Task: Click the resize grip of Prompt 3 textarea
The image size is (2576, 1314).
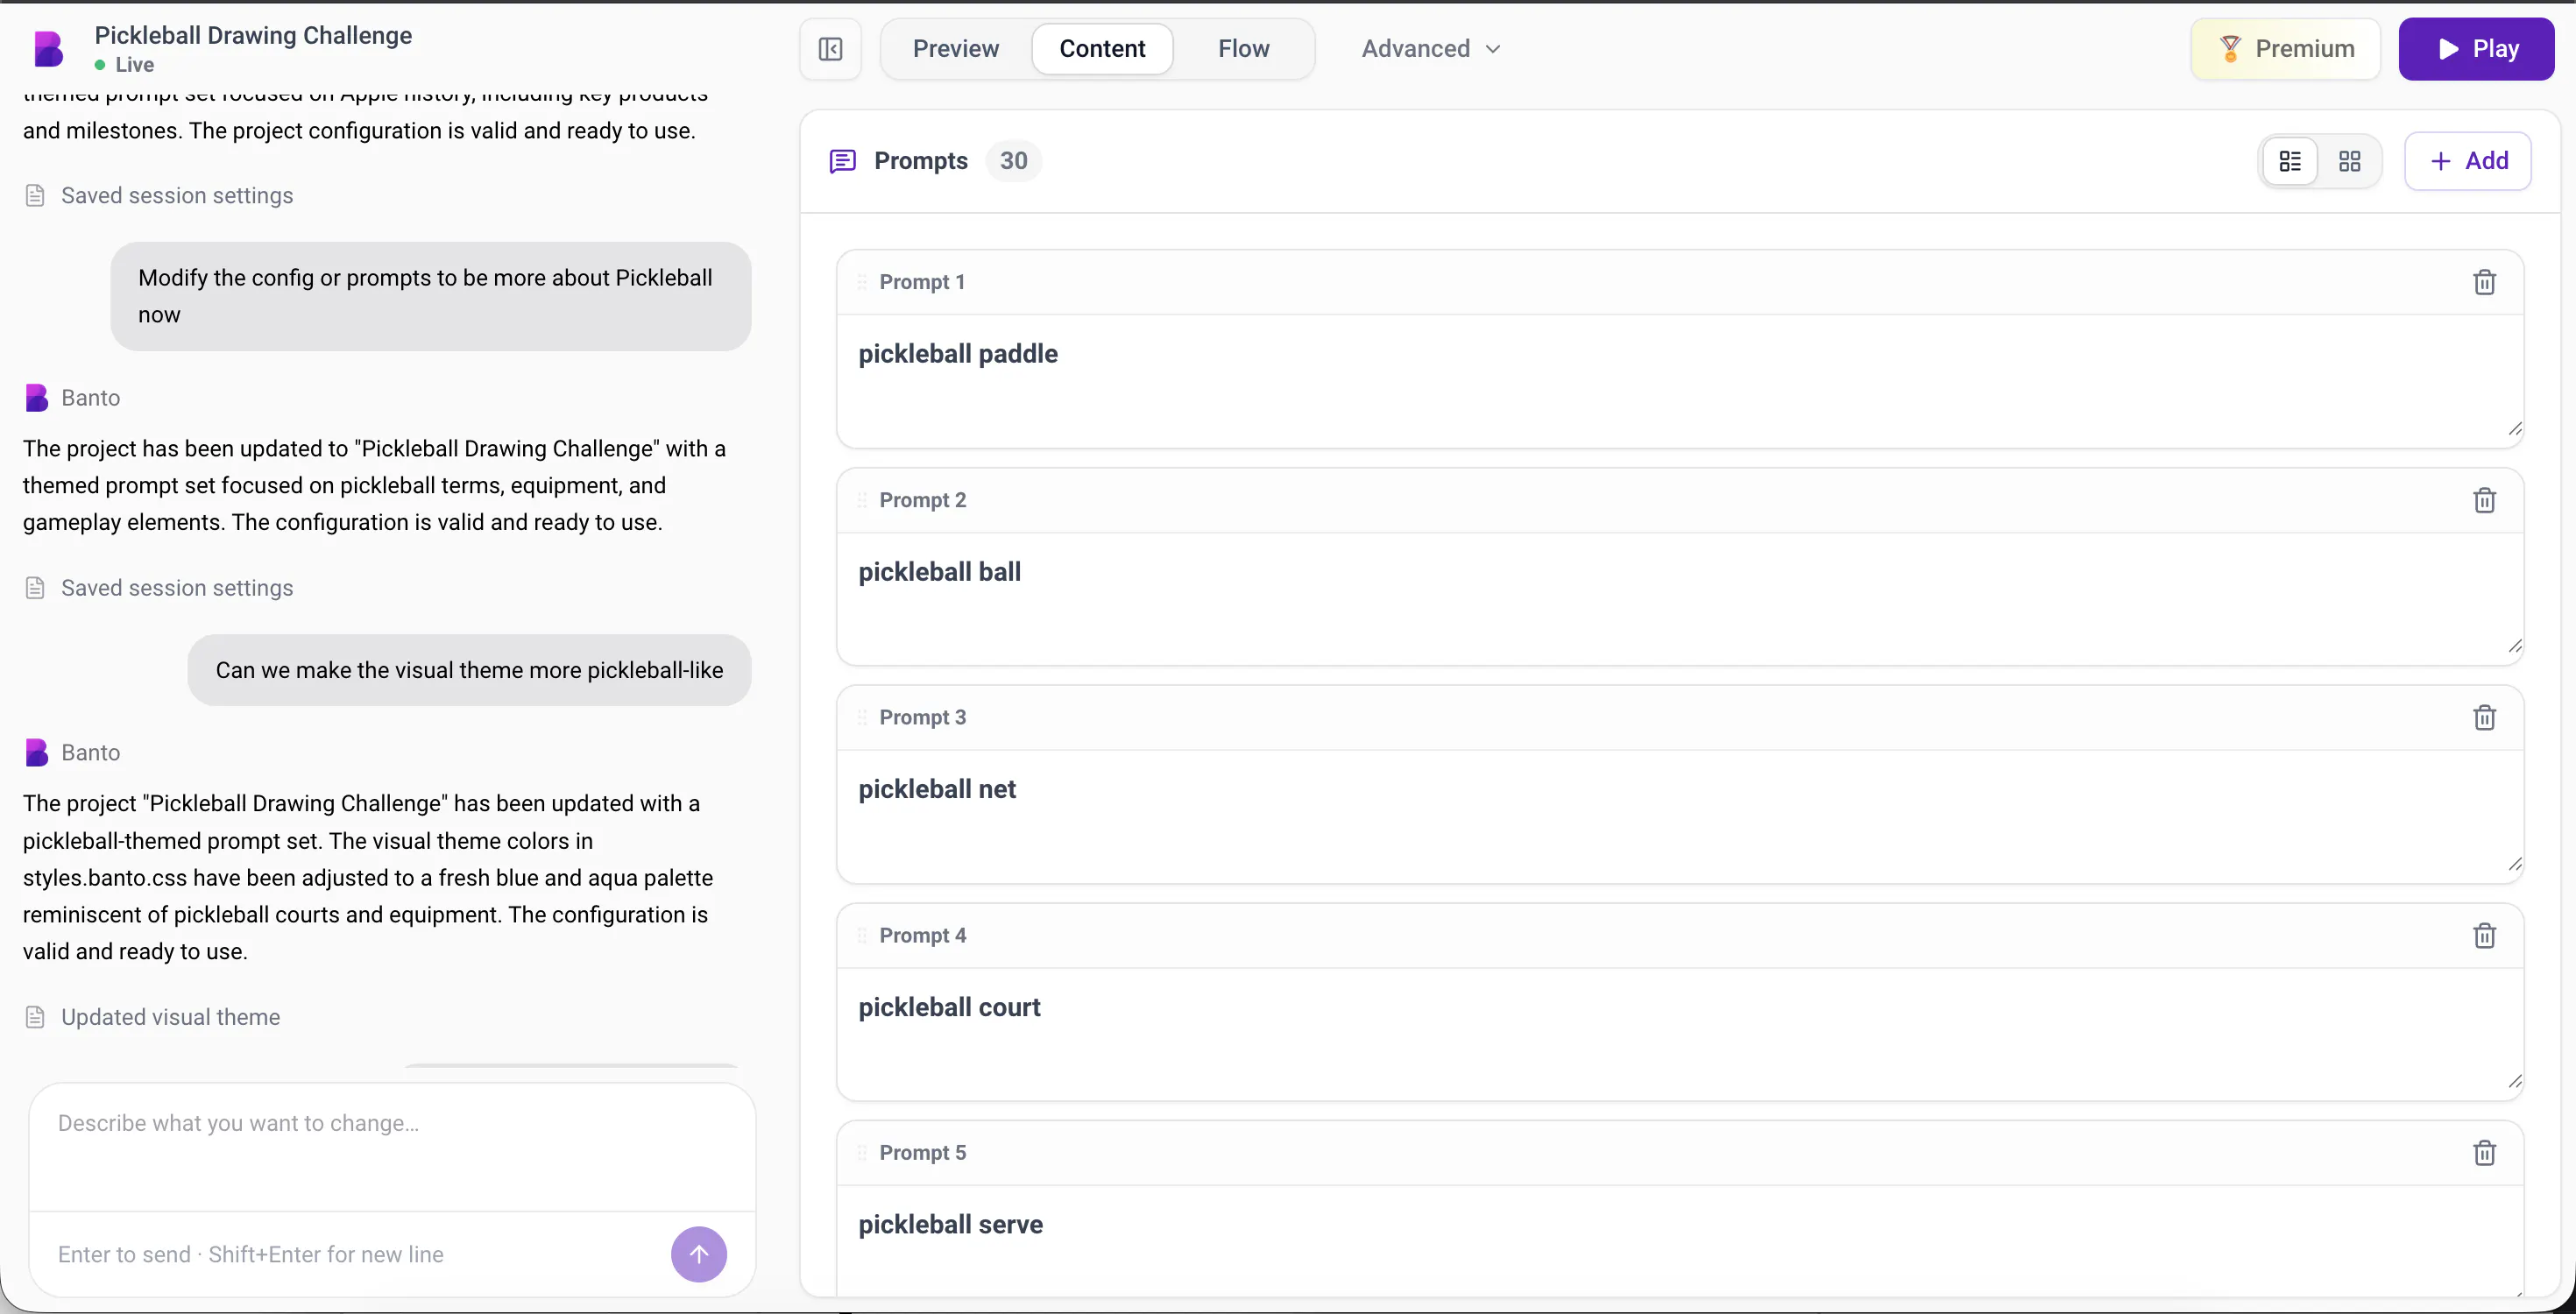Action: 2514,864
